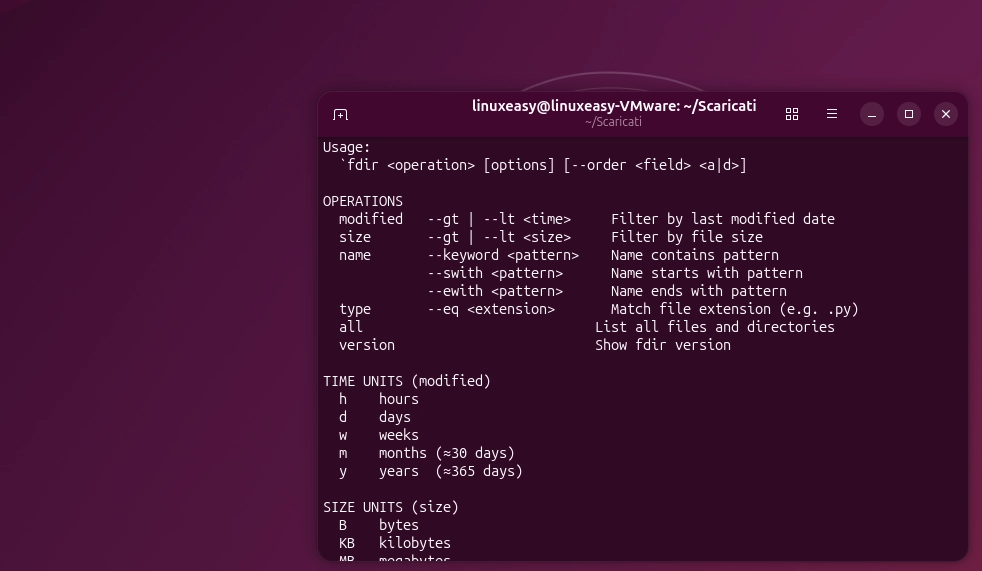Click 'Match file extension (e.g. .py)' text
Viewport: 982px width, 571px height.
pos(735,309)
